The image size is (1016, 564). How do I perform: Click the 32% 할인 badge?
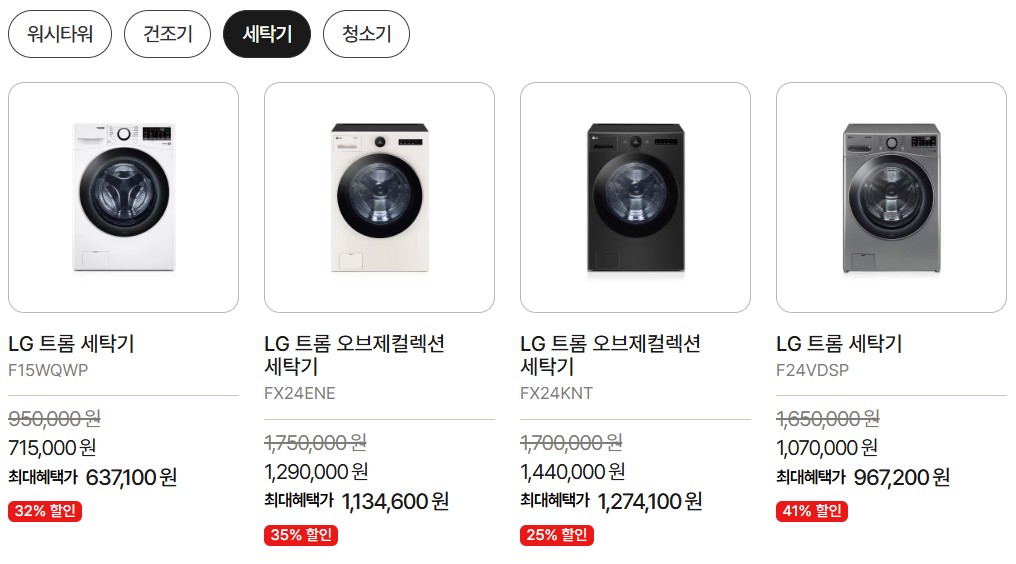45,511
